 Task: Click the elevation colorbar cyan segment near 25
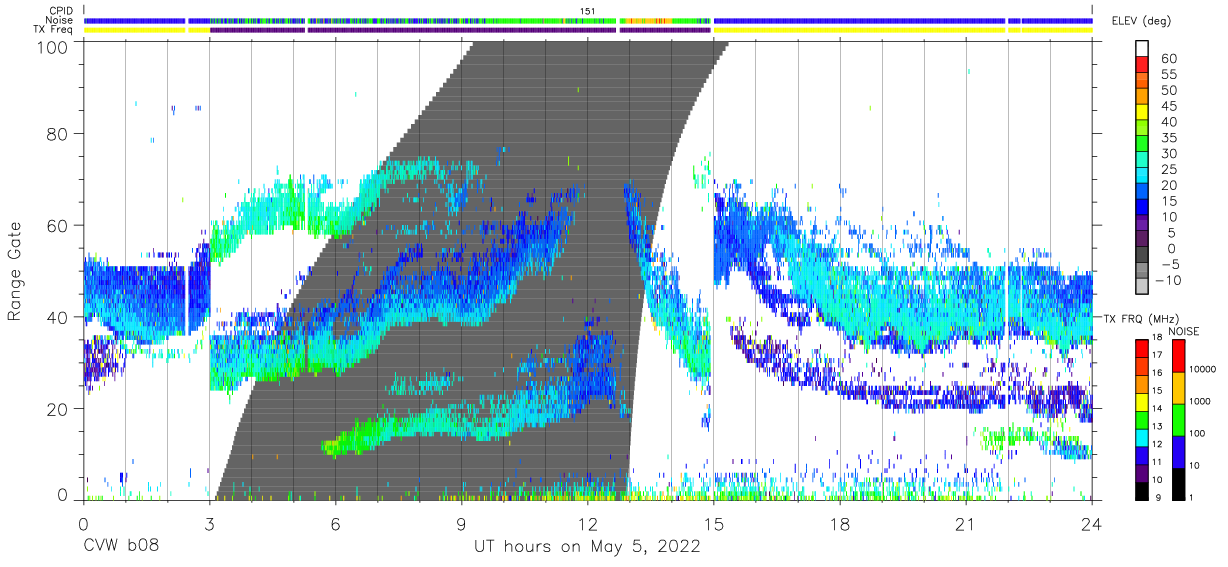pyautogui.click(x=1143, y=176)
